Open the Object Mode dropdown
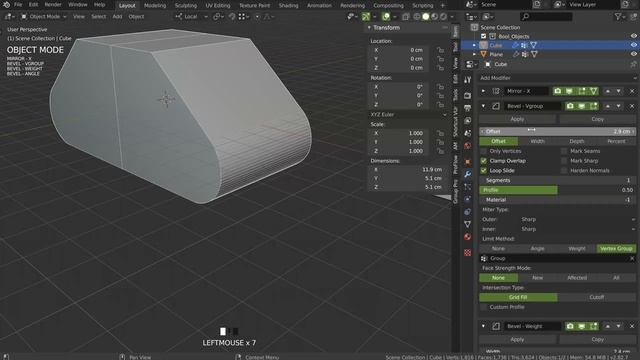The width and height of the screenshot is (640, 360). pos(43,17)
